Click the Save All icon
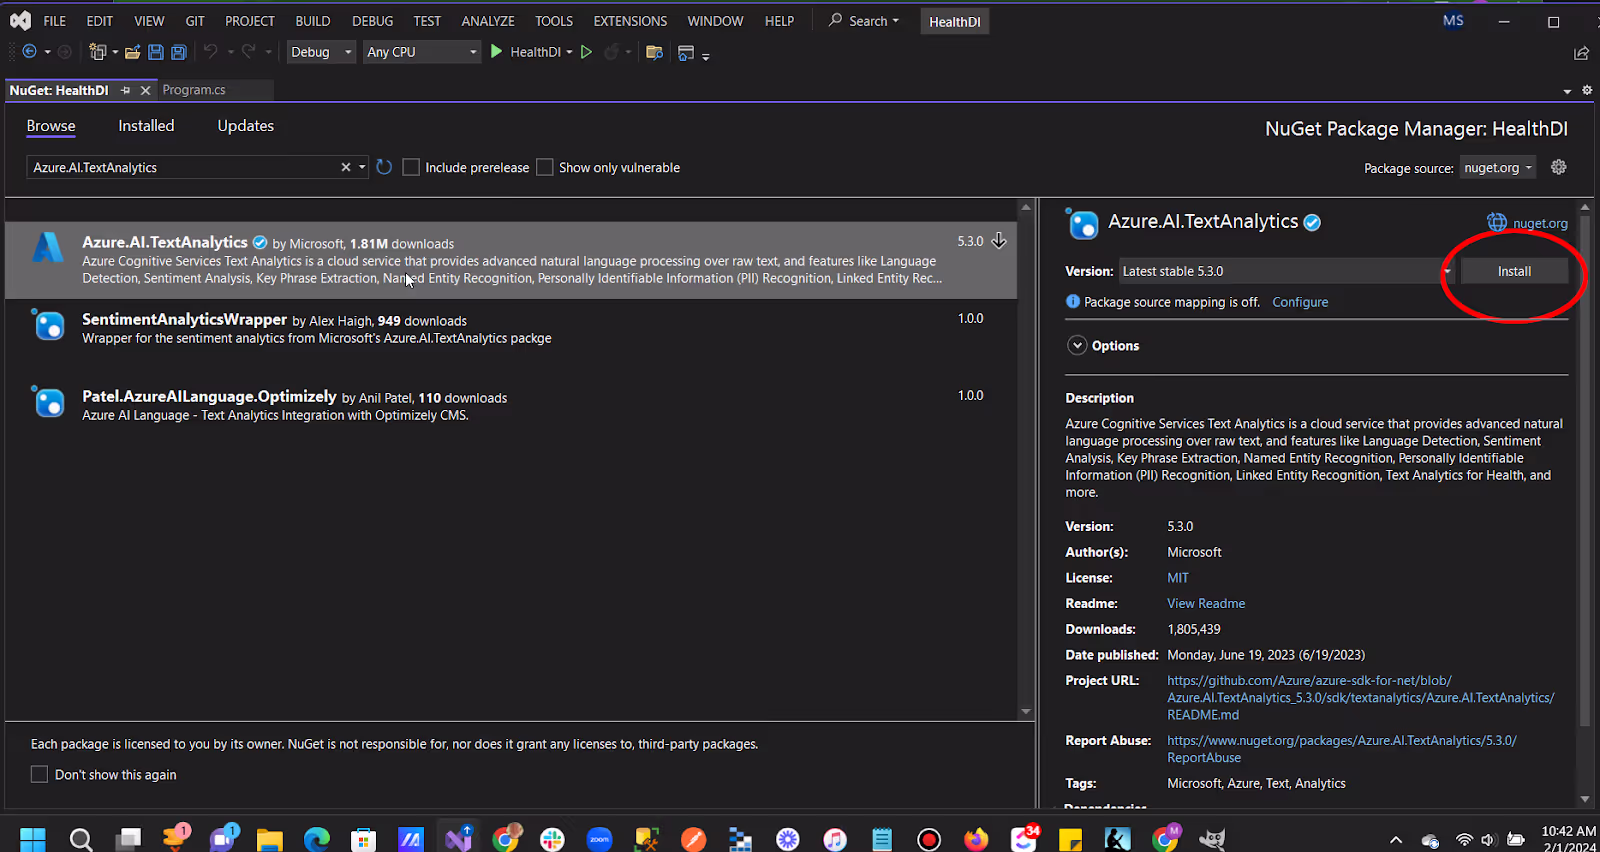 (179, 52)
